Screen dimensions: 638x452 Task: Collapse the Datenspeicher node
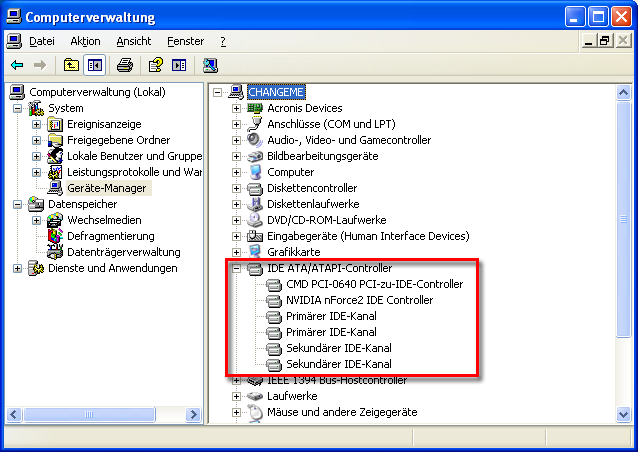point(18,204)
